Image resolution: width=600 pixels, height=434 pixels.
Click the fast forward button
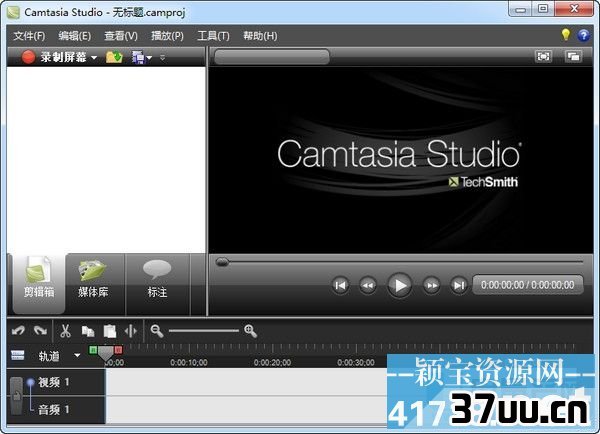tap(431, 286)
